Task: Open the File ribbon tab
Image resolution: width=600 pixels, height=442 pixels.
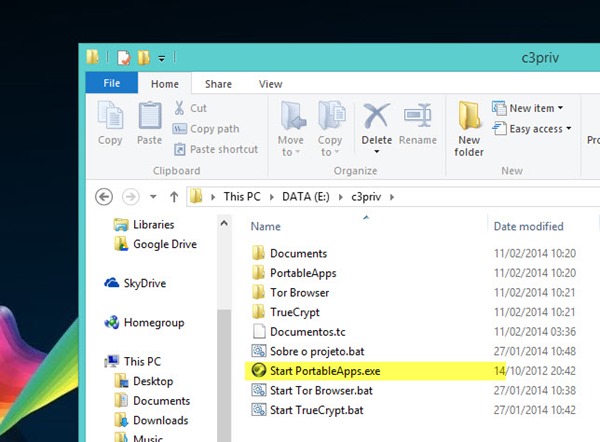Action: pos(112,83)
